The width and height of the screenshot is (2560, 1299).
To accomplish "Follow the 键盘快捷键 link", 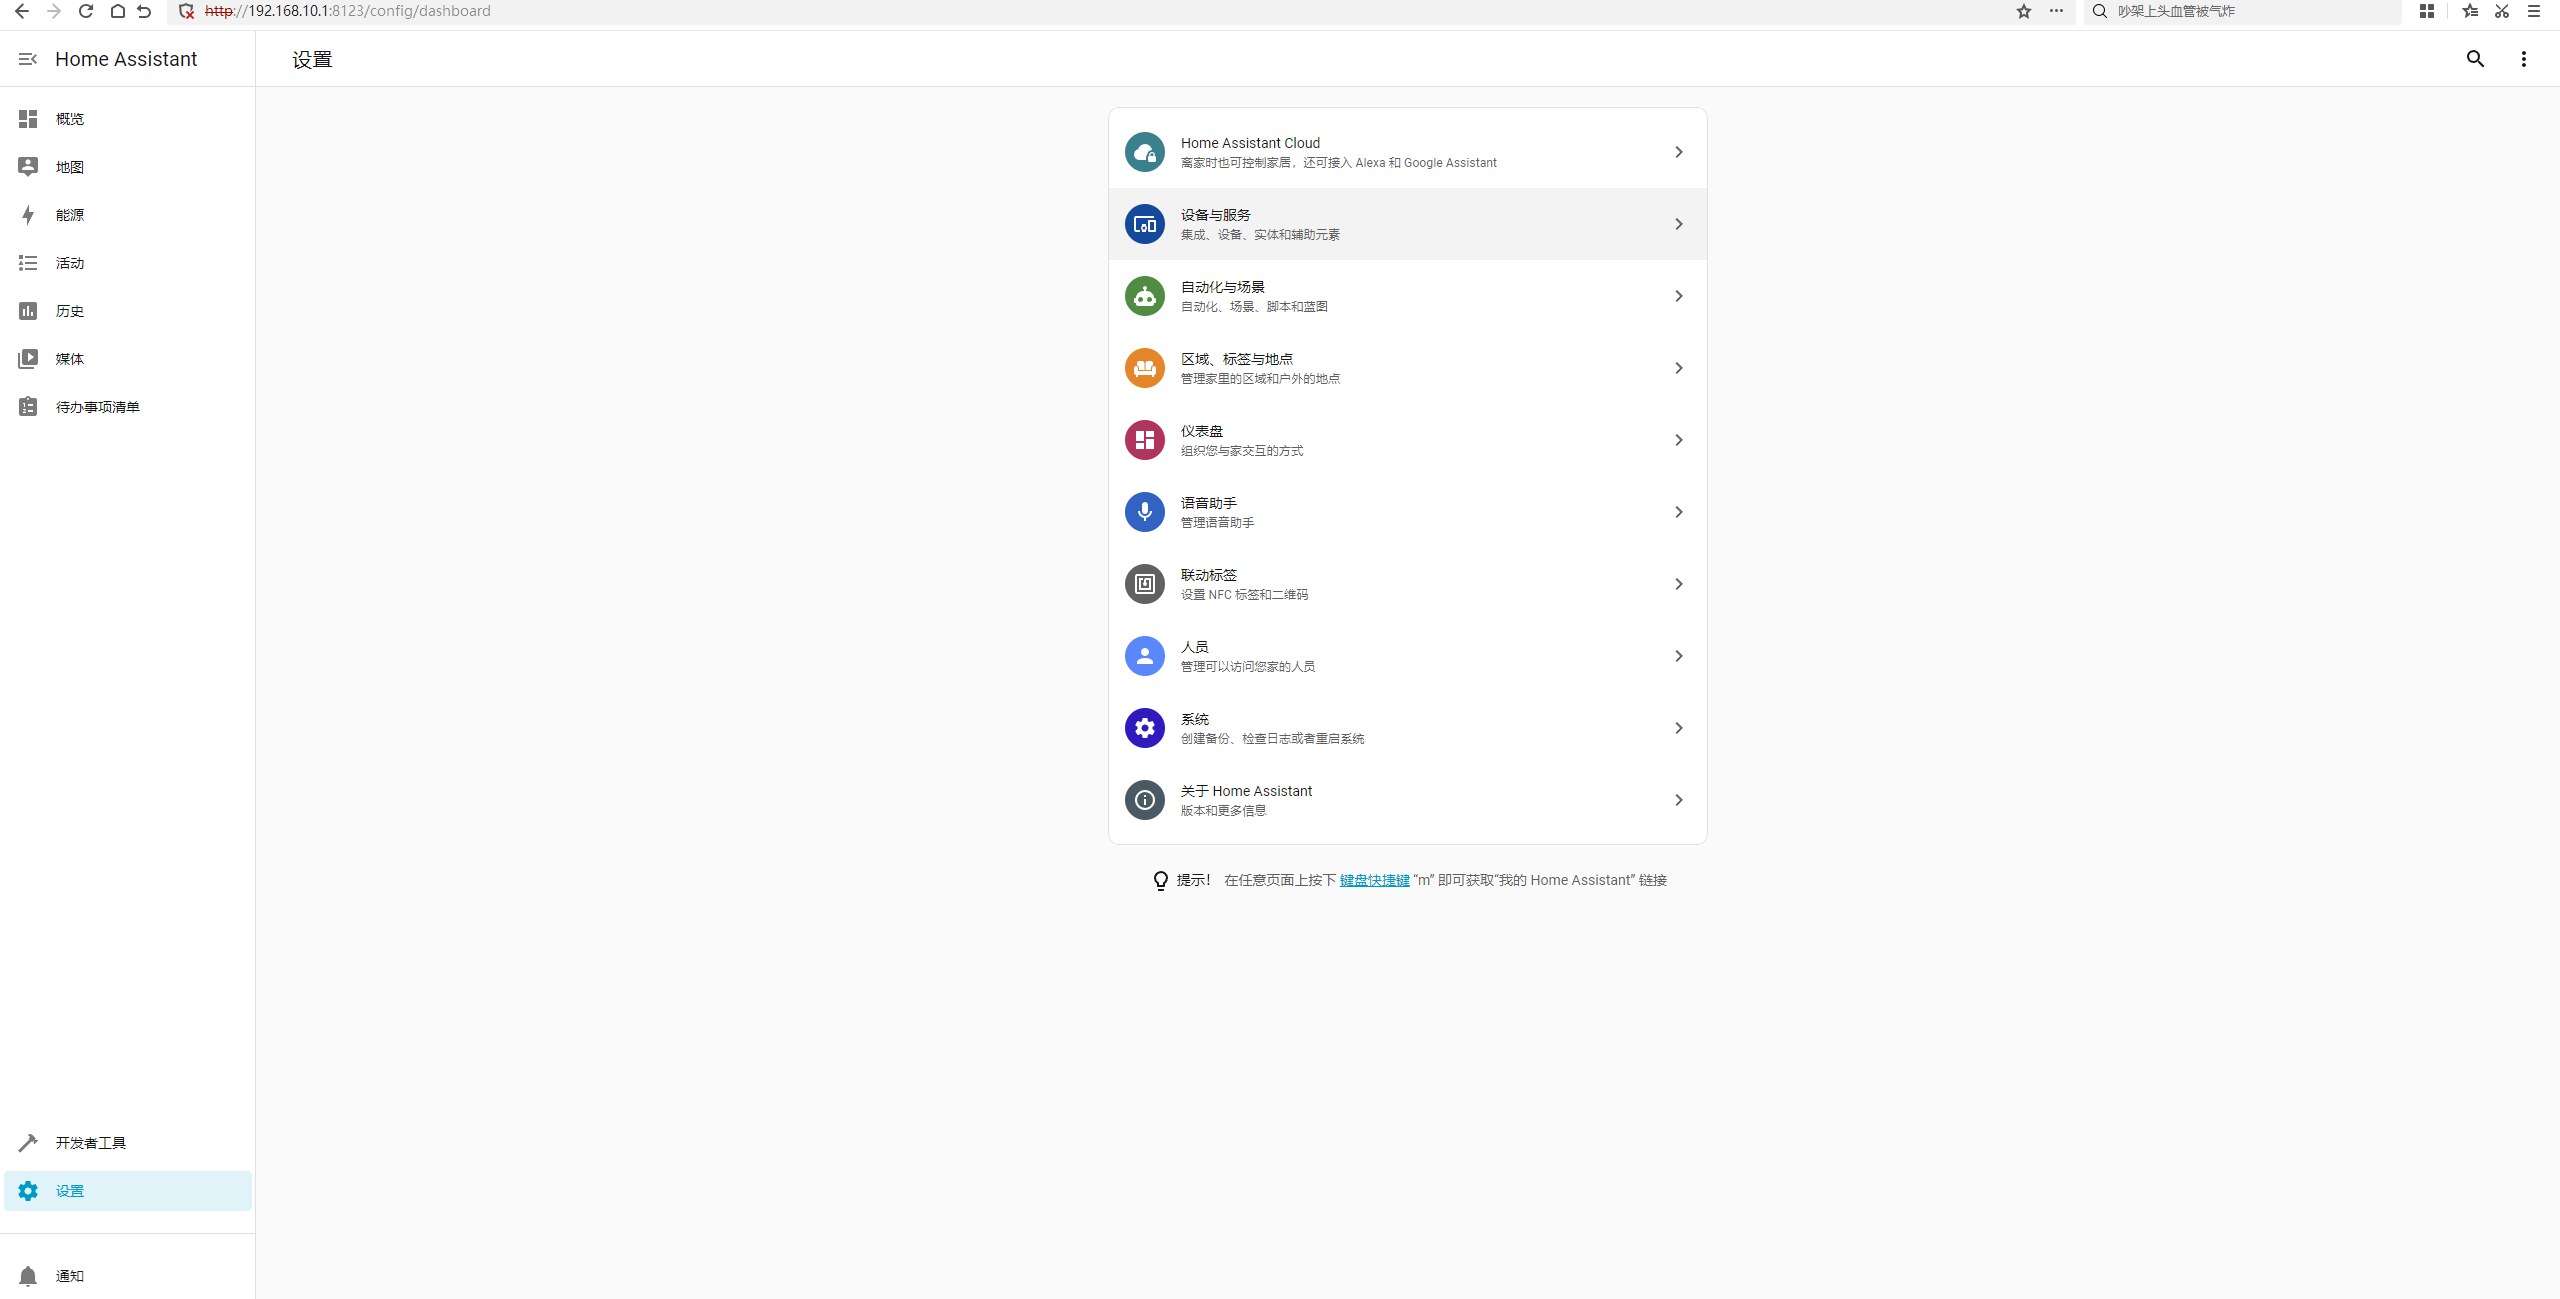I will [1374, 880].
